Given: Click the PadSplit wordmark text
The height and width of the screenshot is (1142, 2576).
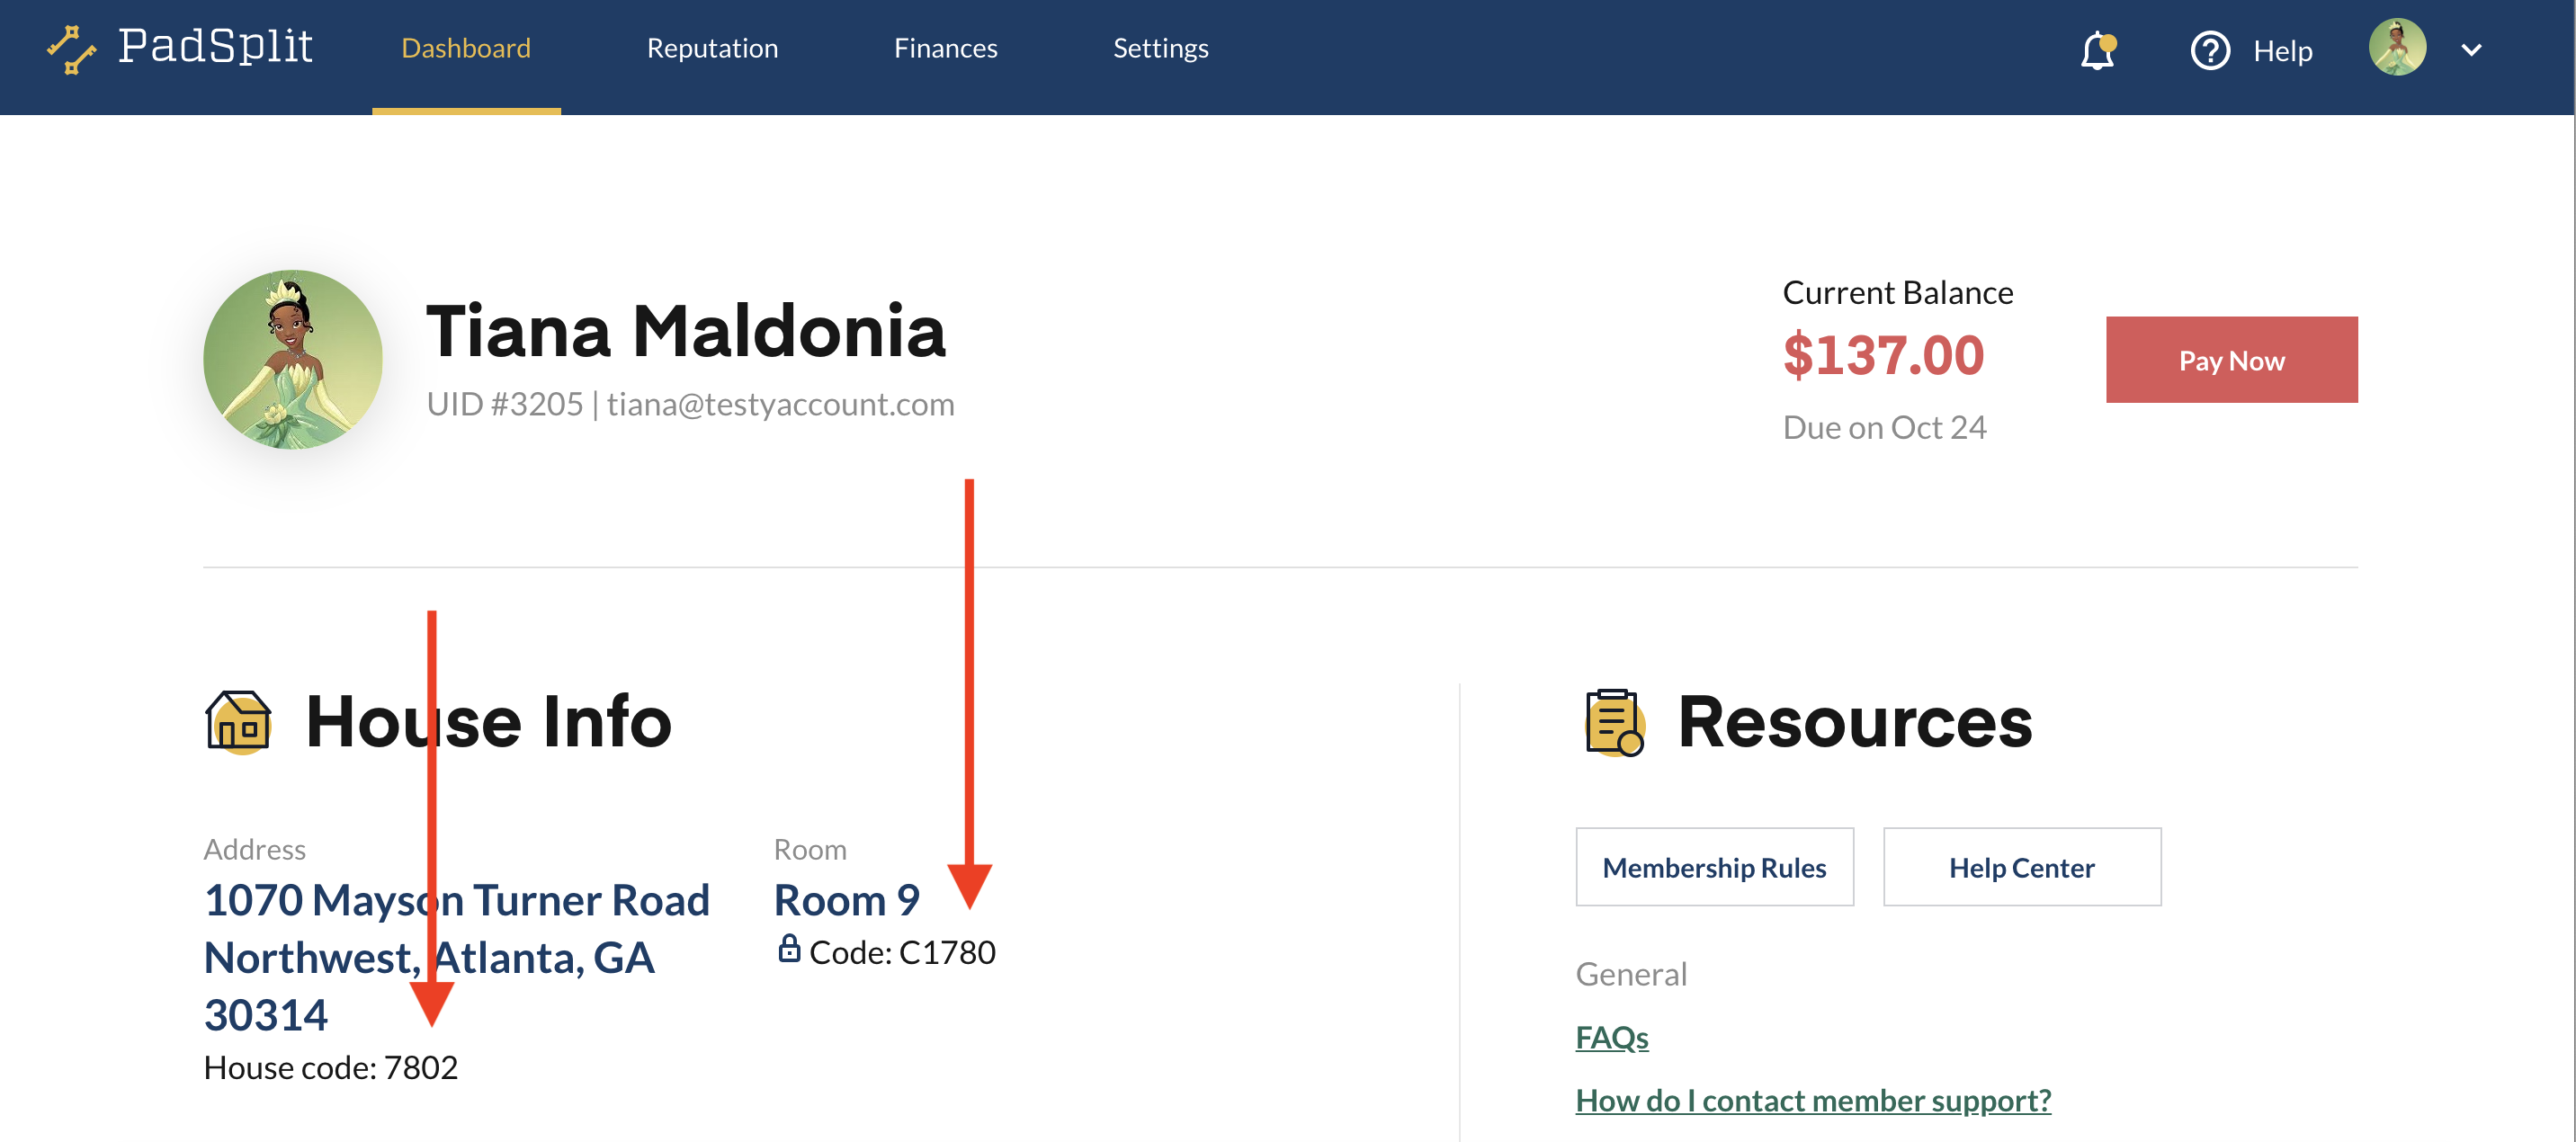Looking at the screenshot, I should pos(215,46).
